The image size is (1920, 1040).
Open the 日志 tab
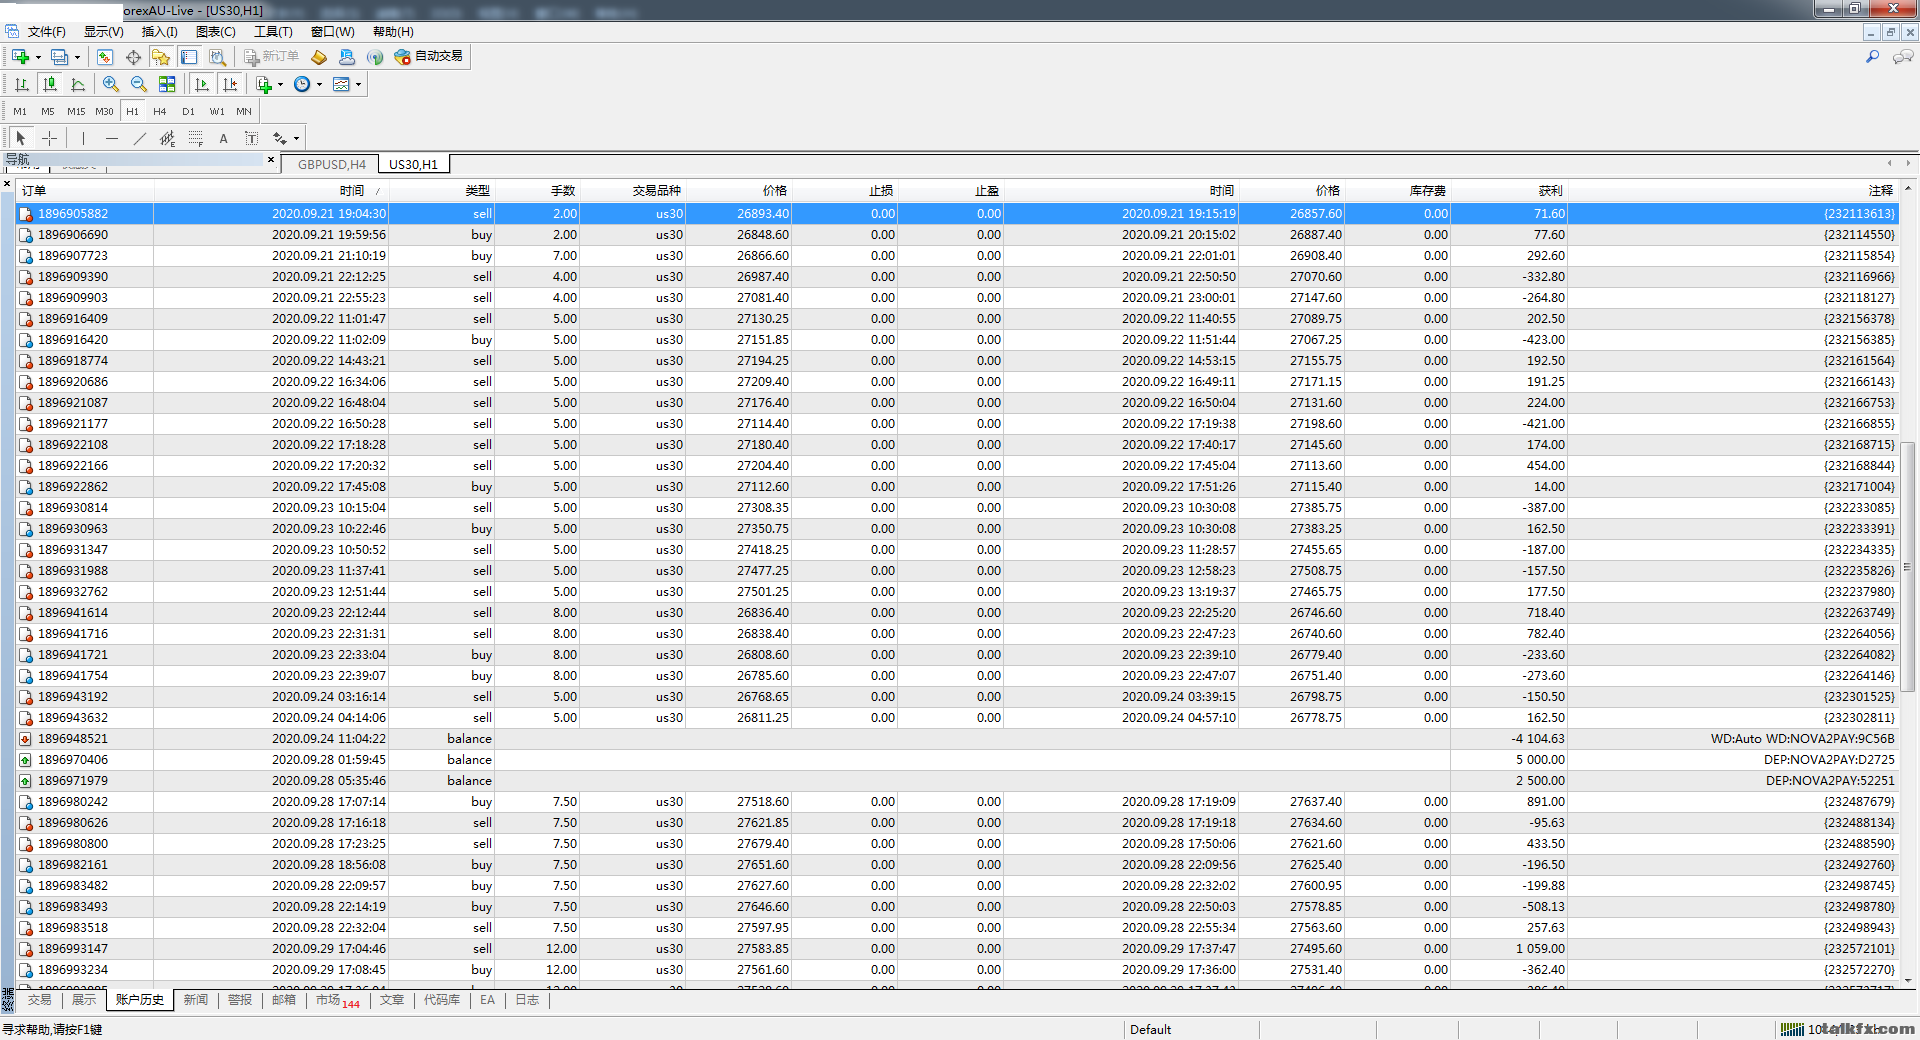coord(527,1000)
